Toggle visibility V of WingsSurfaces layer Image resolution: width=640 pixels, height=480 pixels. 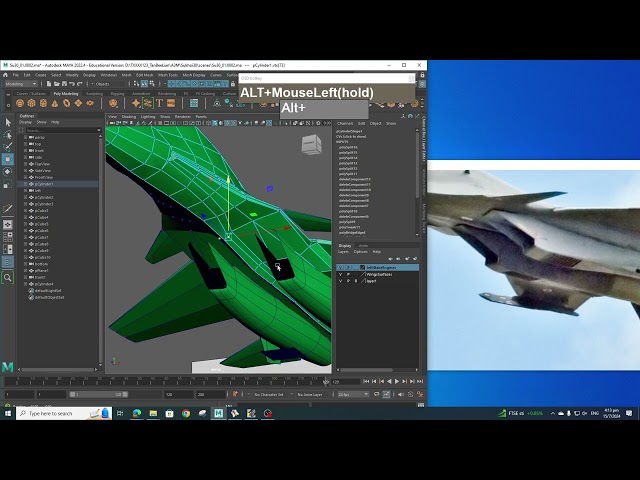tap(340, 274)
